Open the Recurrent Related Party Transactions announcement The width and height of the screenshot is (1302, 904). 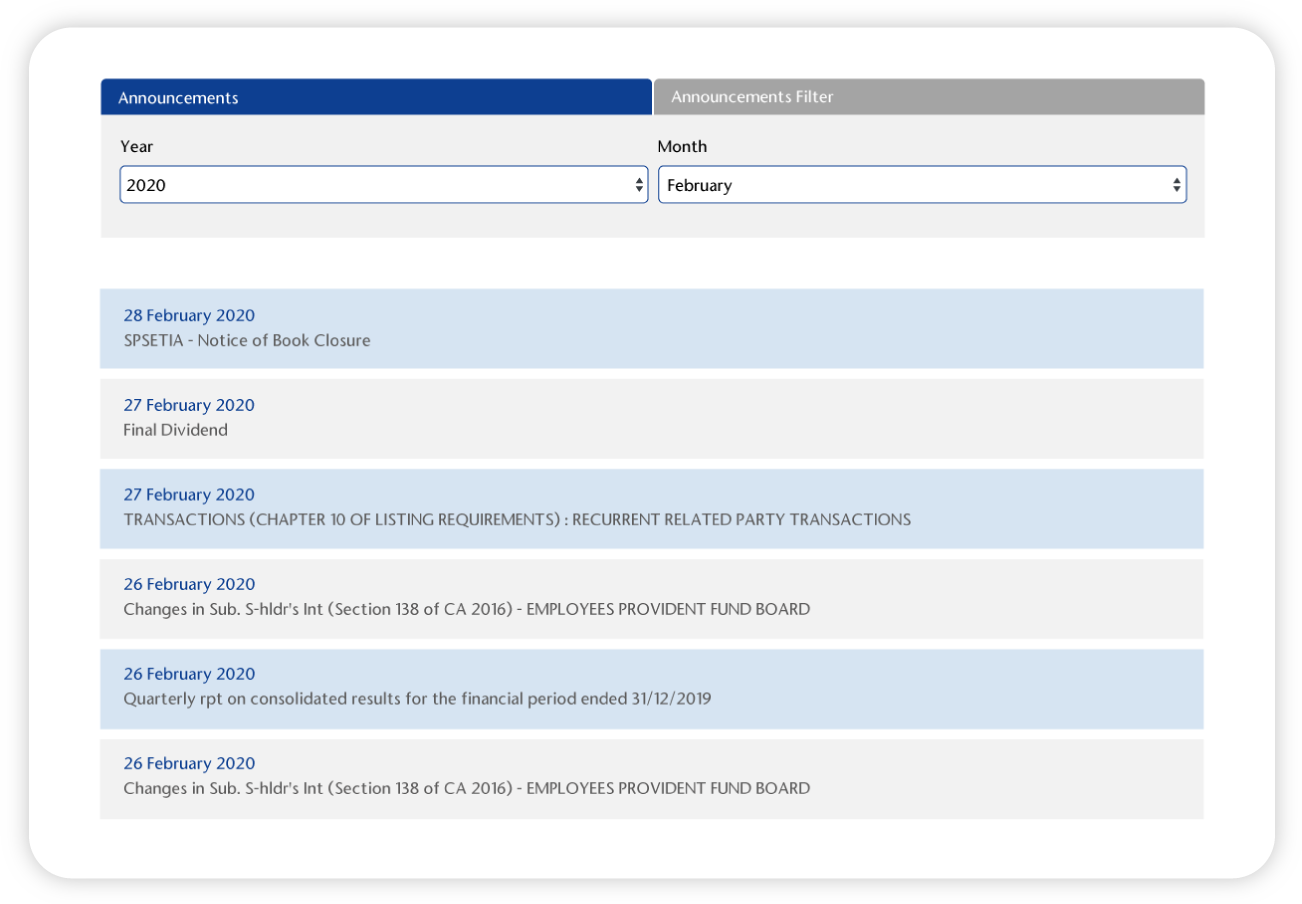[x=517, y=520]
